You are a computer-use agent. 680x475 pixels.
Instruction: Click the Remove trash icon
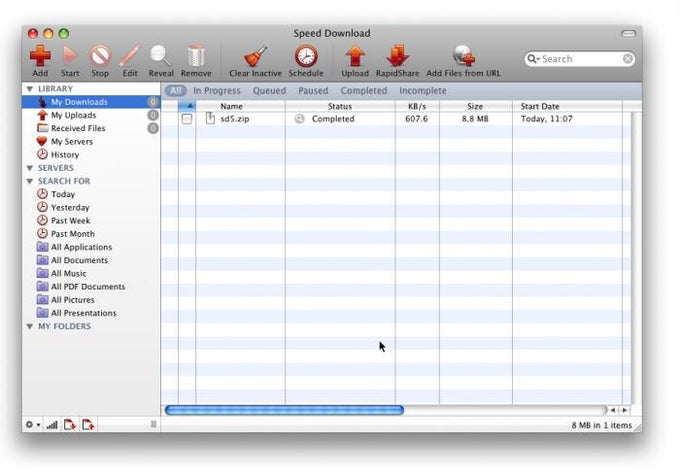pyautogui.click(x=196, y=56)
